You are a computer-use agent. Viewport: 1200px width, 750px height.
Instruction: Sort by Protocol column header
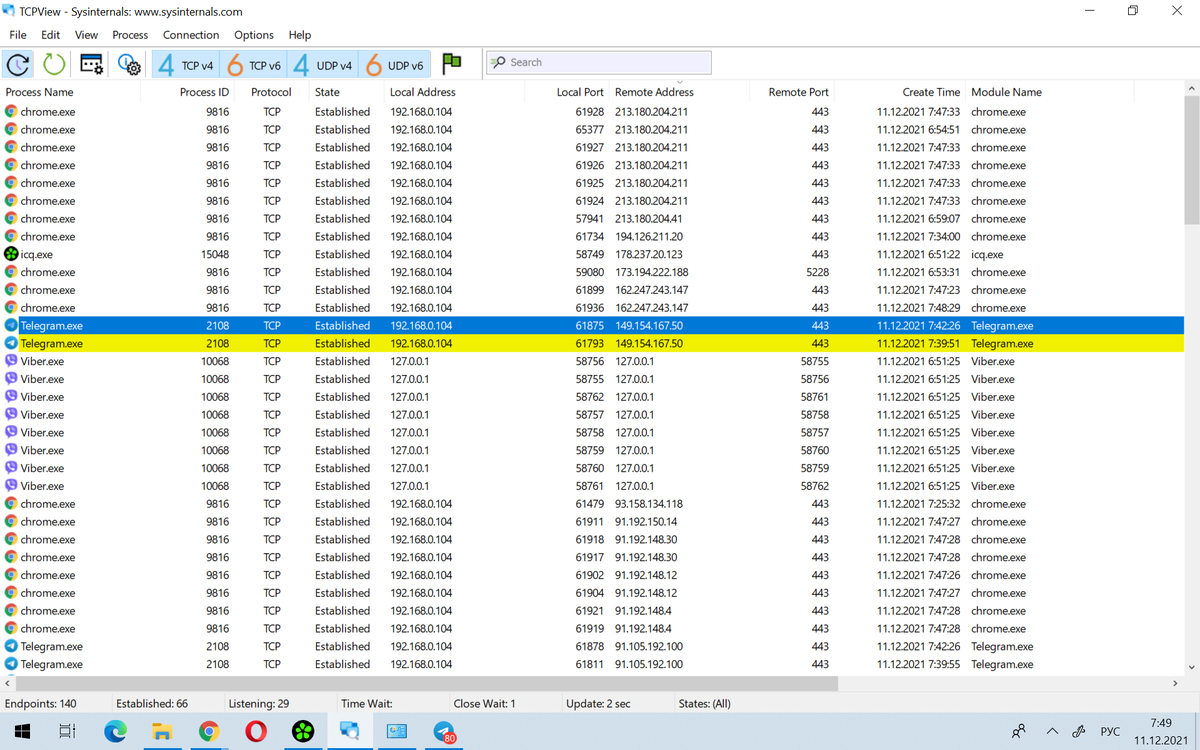271,92
